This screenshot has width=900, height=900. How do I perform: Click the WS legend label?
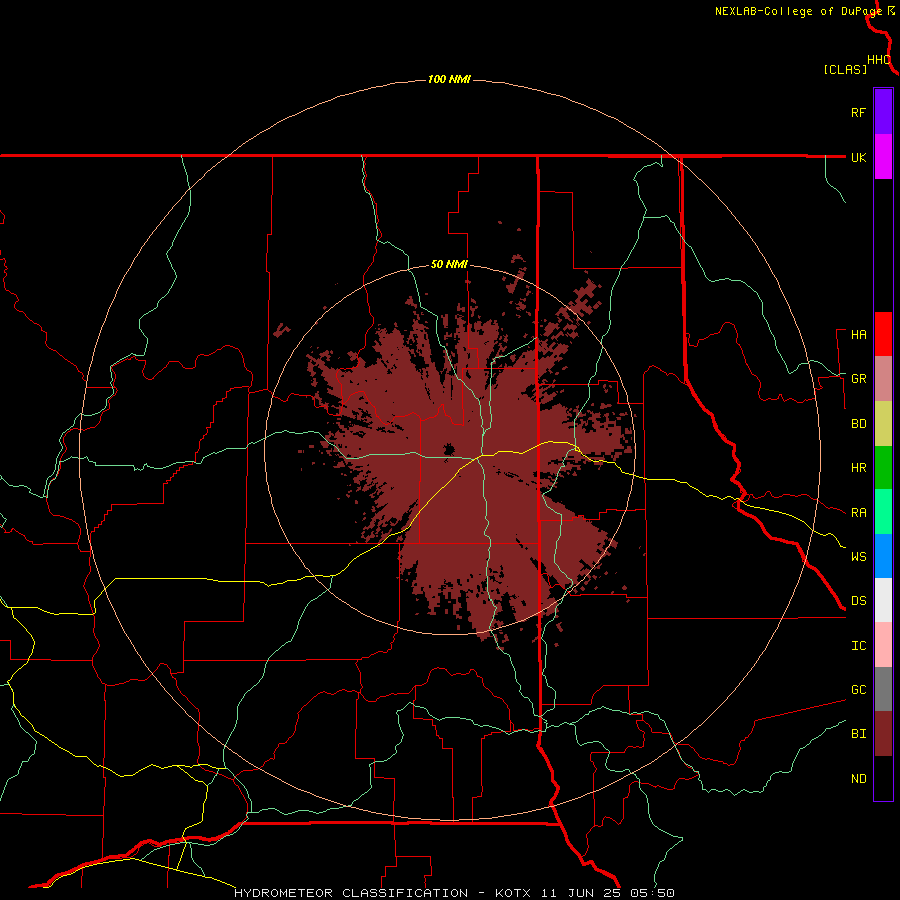click(858, 557)
